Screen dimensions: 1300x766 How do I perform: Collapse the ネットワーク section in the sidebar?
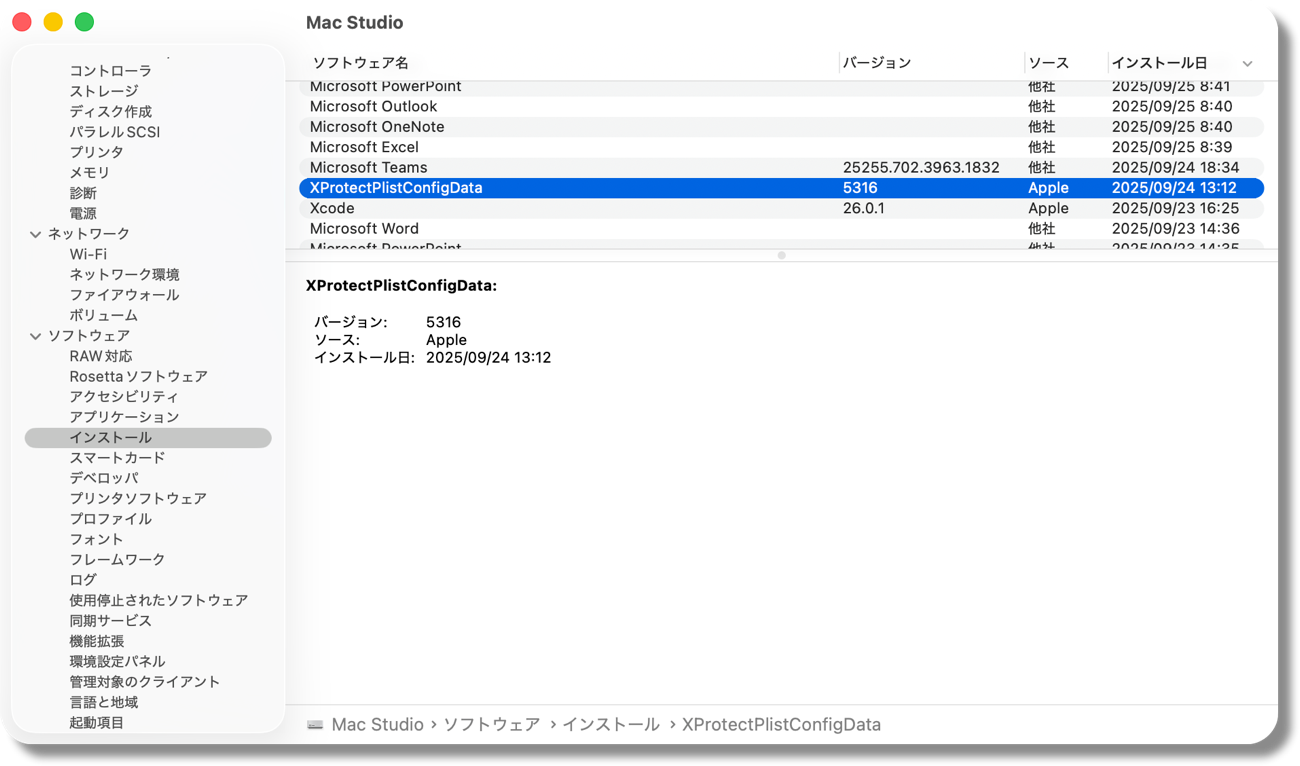point(36,233)
